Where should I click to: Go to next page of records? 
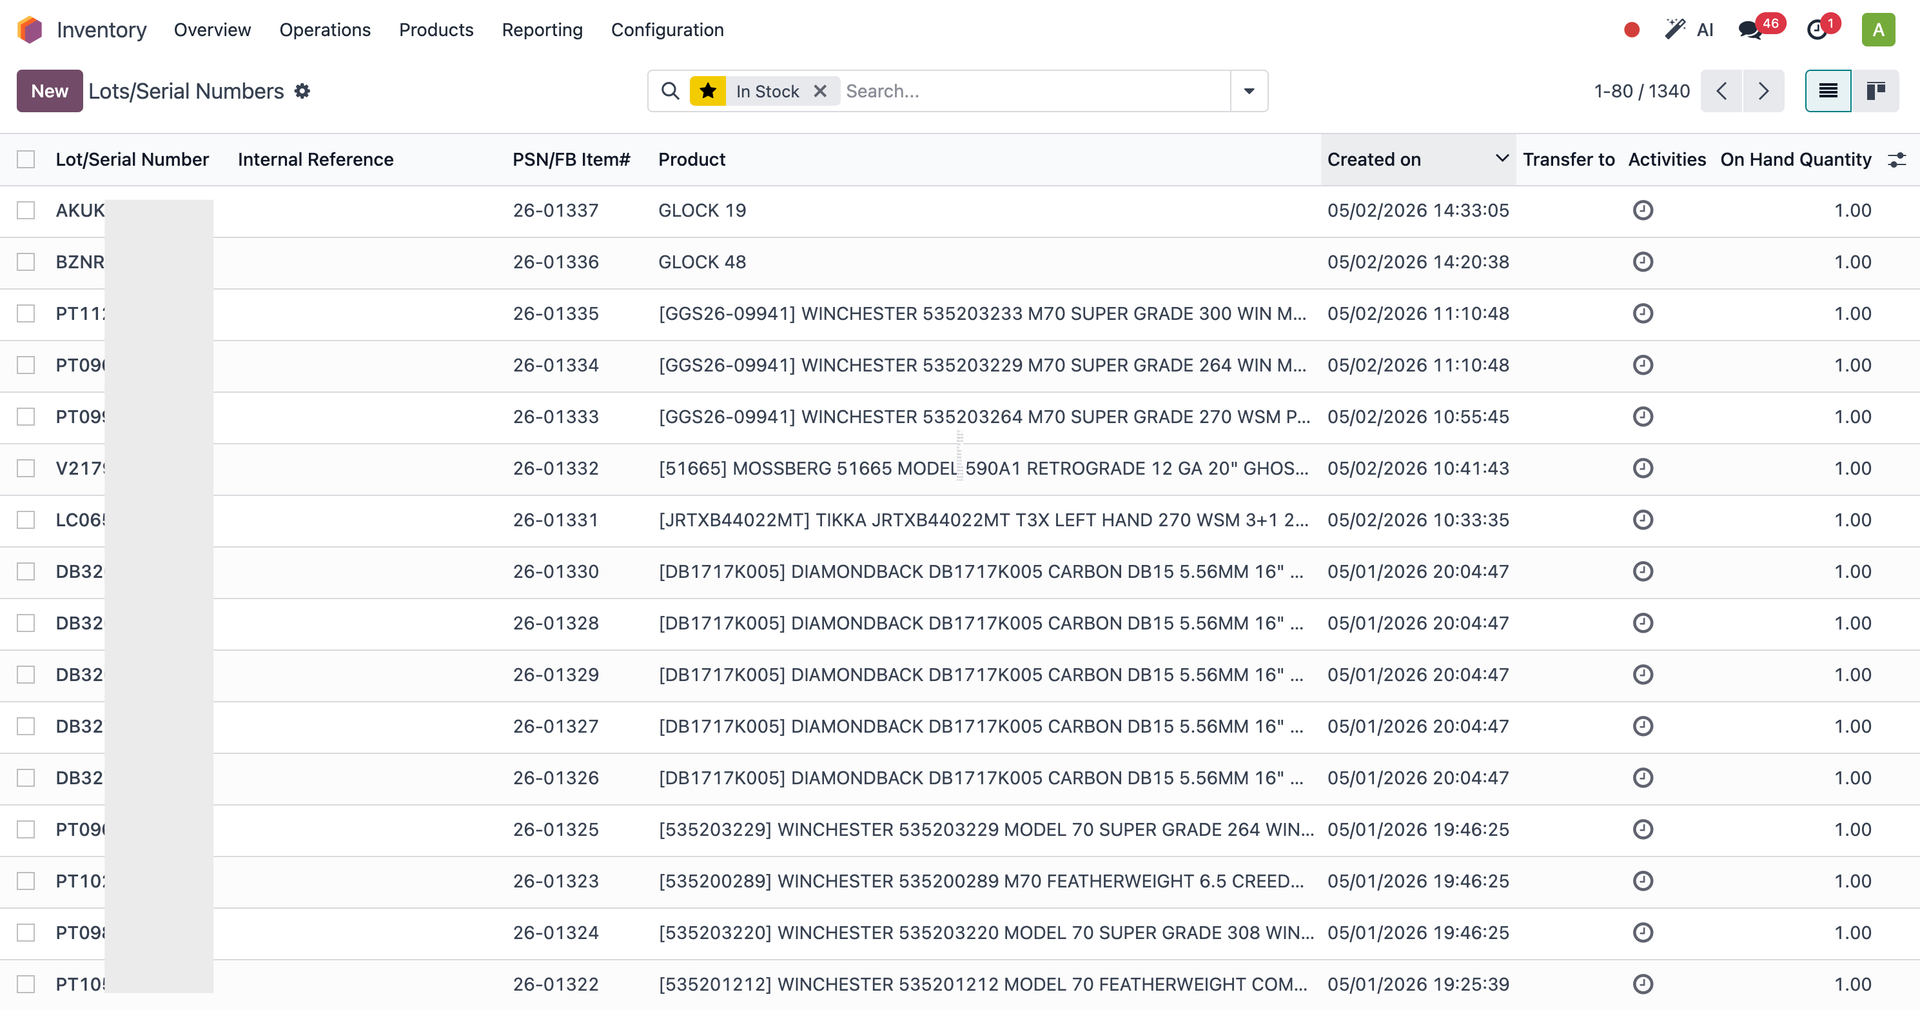tap(1763, 91)
